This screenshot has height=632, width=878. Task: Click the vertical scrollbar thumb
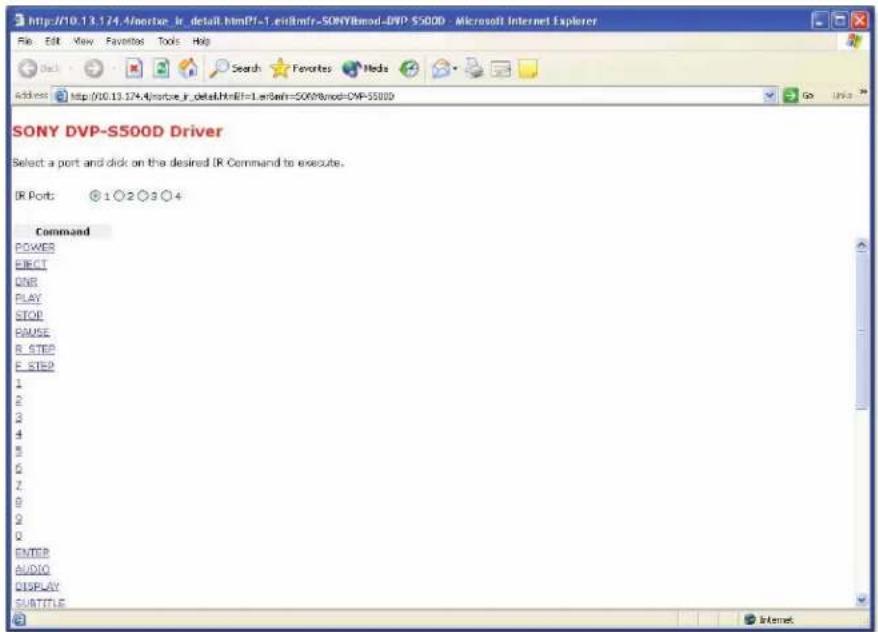click(x=862, y=331)
